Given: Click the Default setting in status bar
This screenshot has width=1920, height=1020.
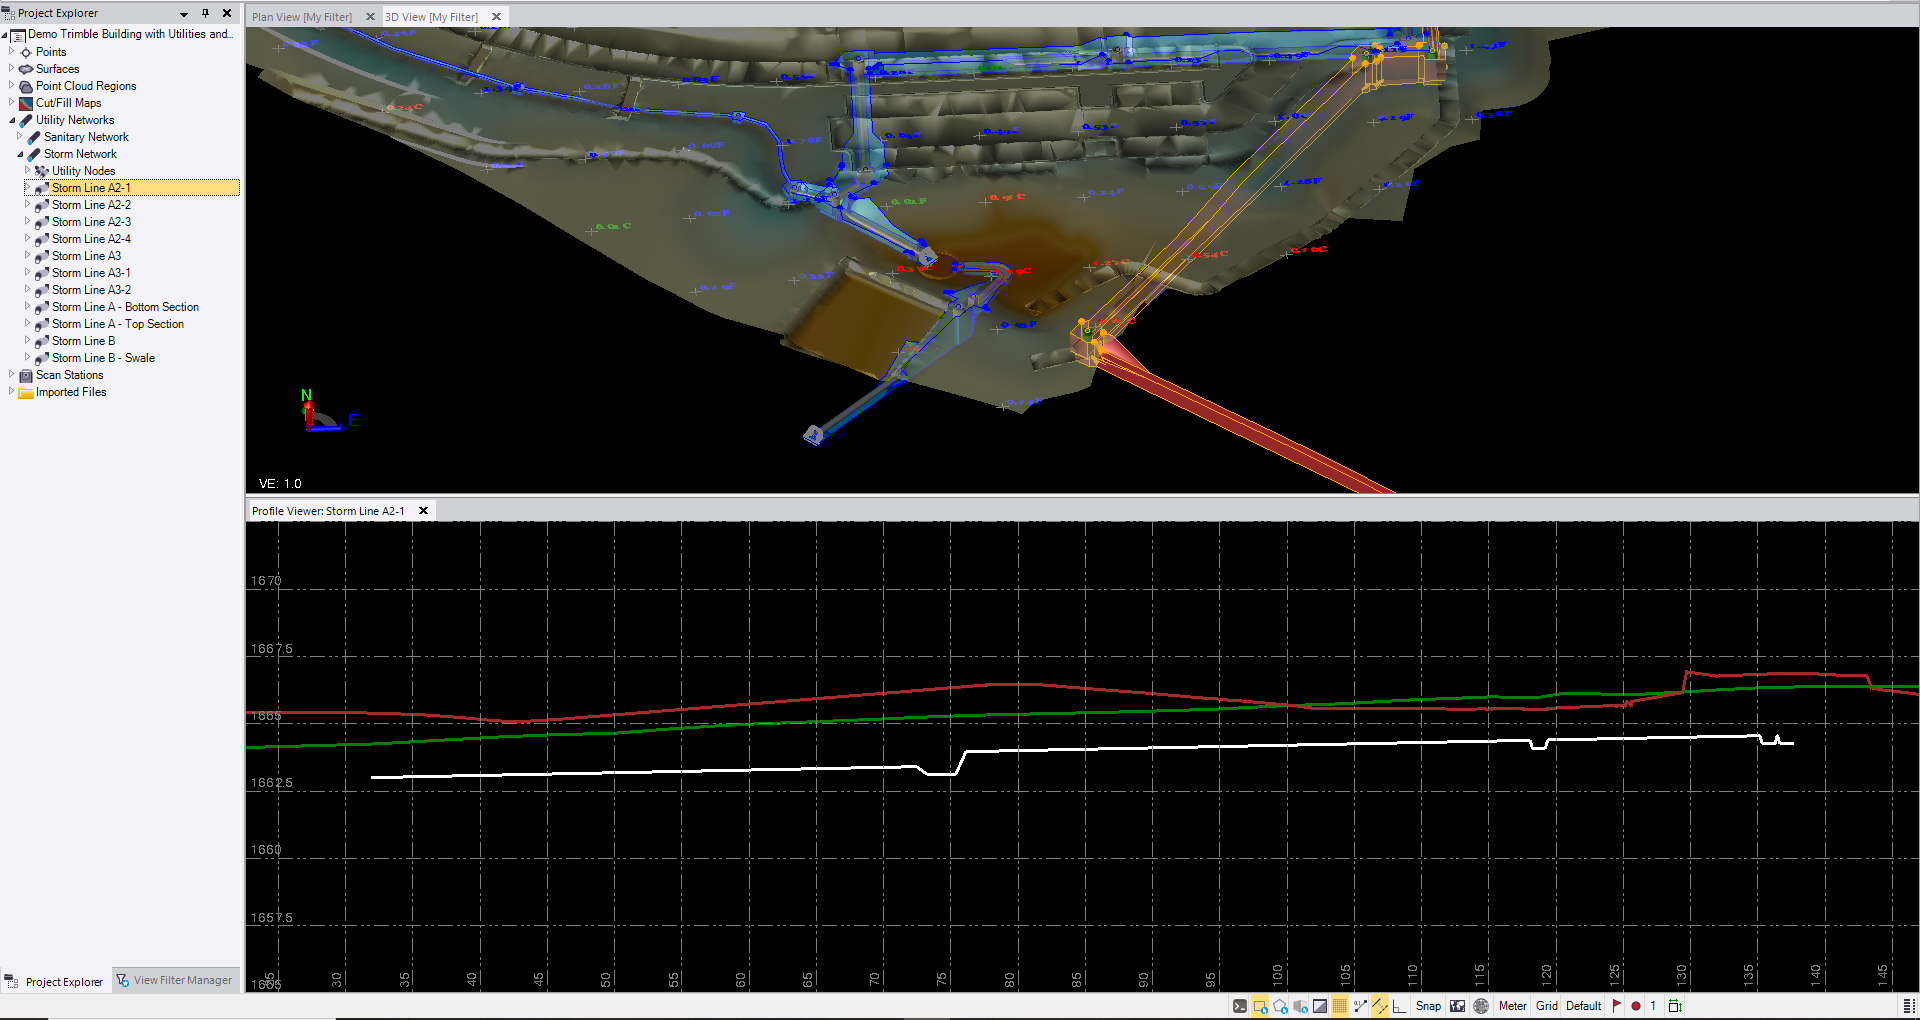Looking at the screenshot, I should tap(1584, 1006).
